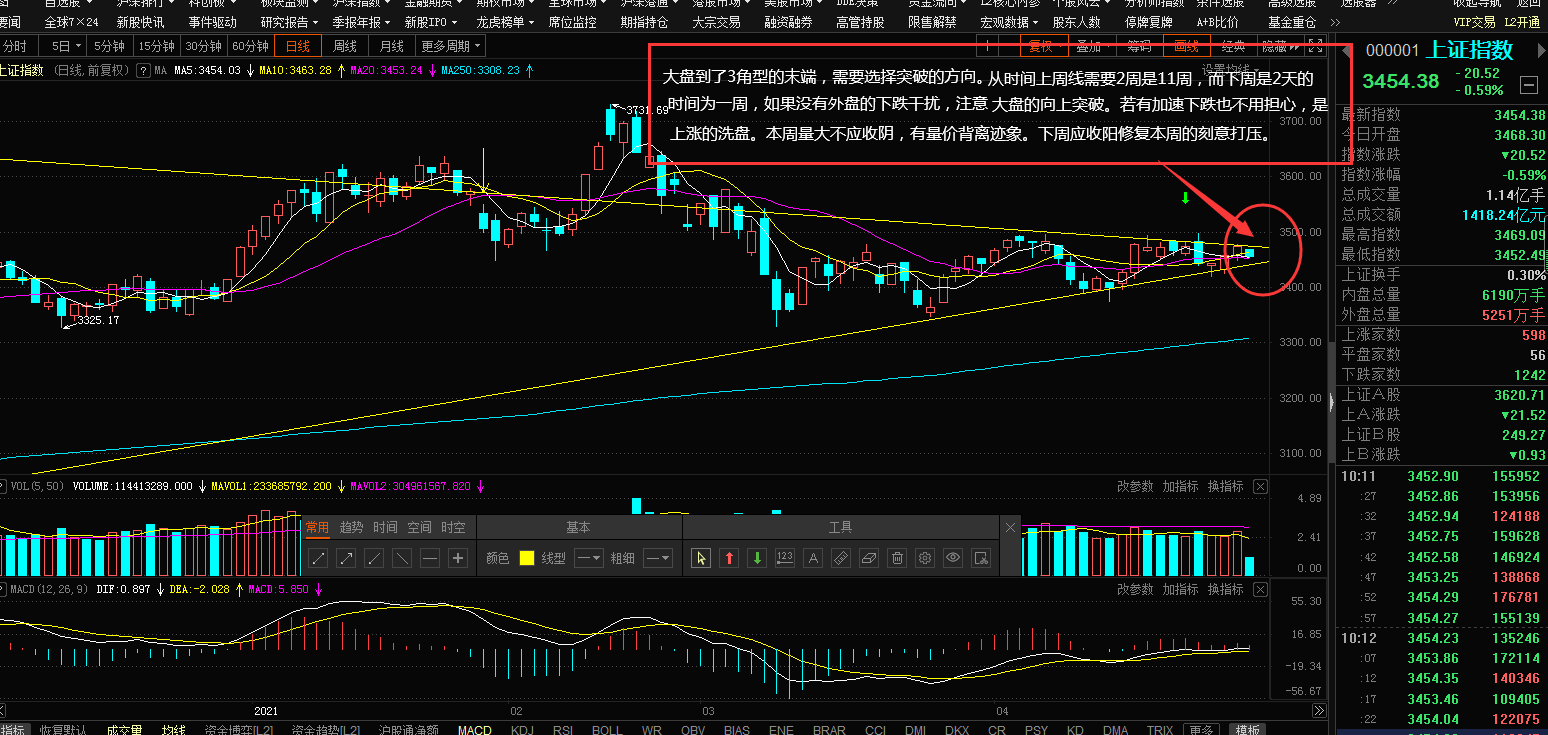Select the arrow line drawing tool

pyautogui.click(x=347, y=558)
